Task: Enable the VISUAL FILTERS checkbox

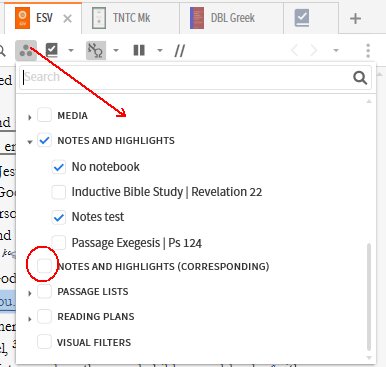Action: 44,342
